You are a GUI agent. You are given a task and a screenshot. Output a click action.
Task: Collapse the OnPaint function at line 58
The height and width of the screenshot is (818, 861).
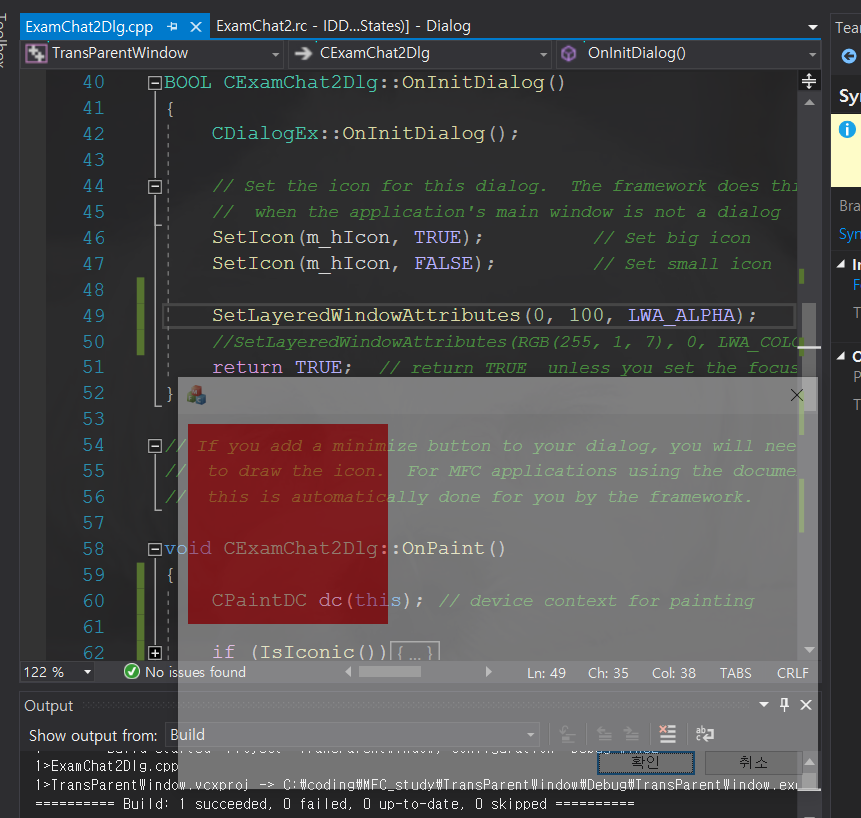154,548
